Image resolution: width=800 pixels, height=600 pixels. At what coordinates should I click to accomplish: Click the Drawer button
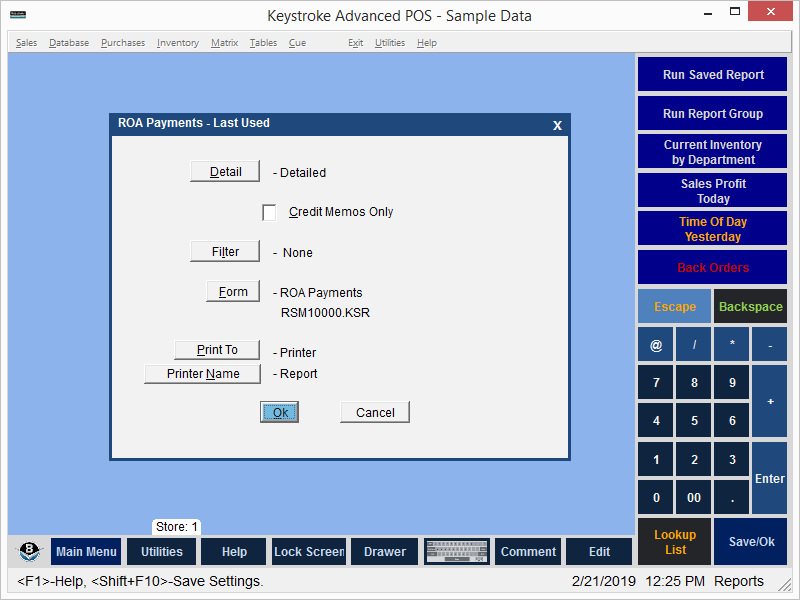[x=385, y=552]
